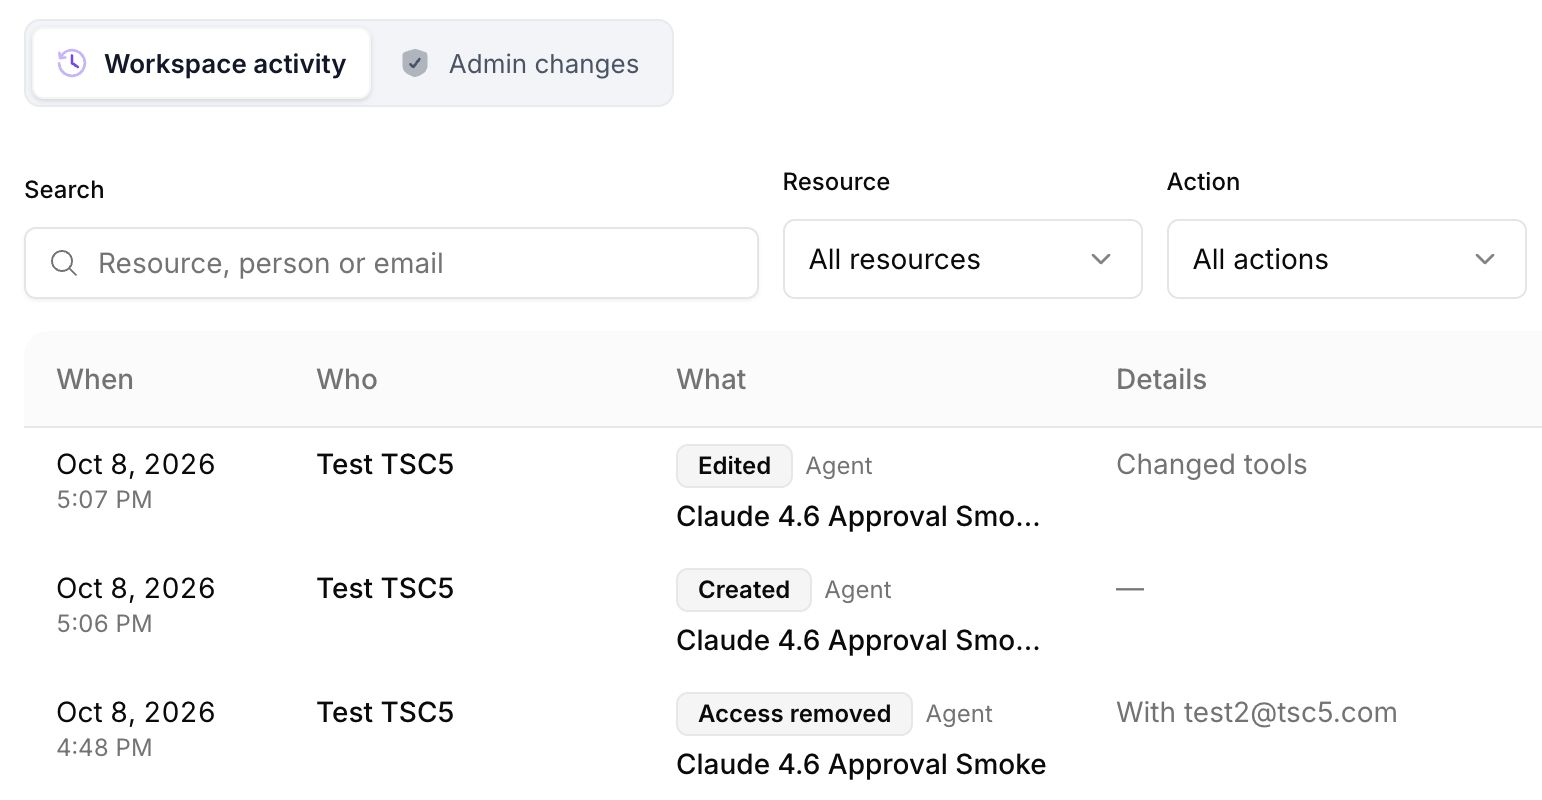The width and height of the screenshot is (1542, 800).
Task: Click the clock history icon on Workspace activity
Action: [71, 63]
